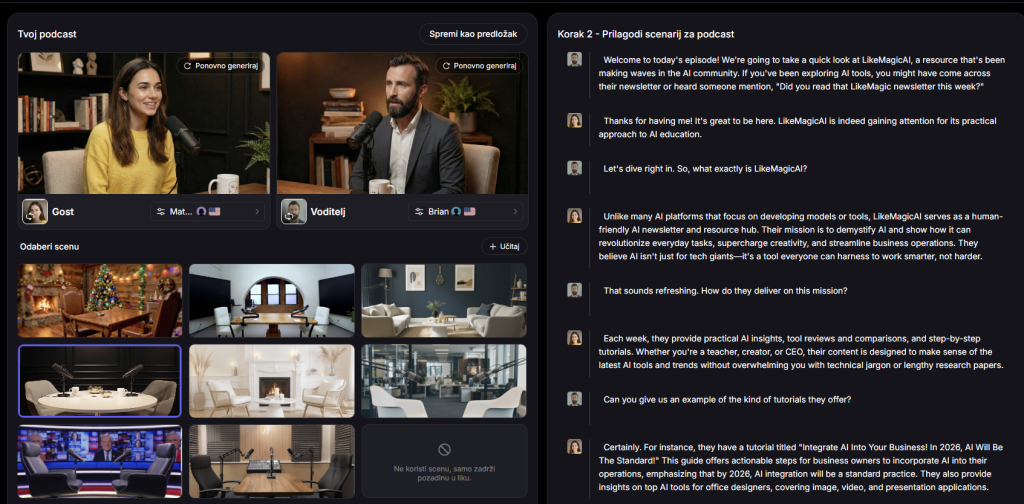Select the TV news studio scene thumbnail
The image size is (1024, 504).
coord(100,461)
